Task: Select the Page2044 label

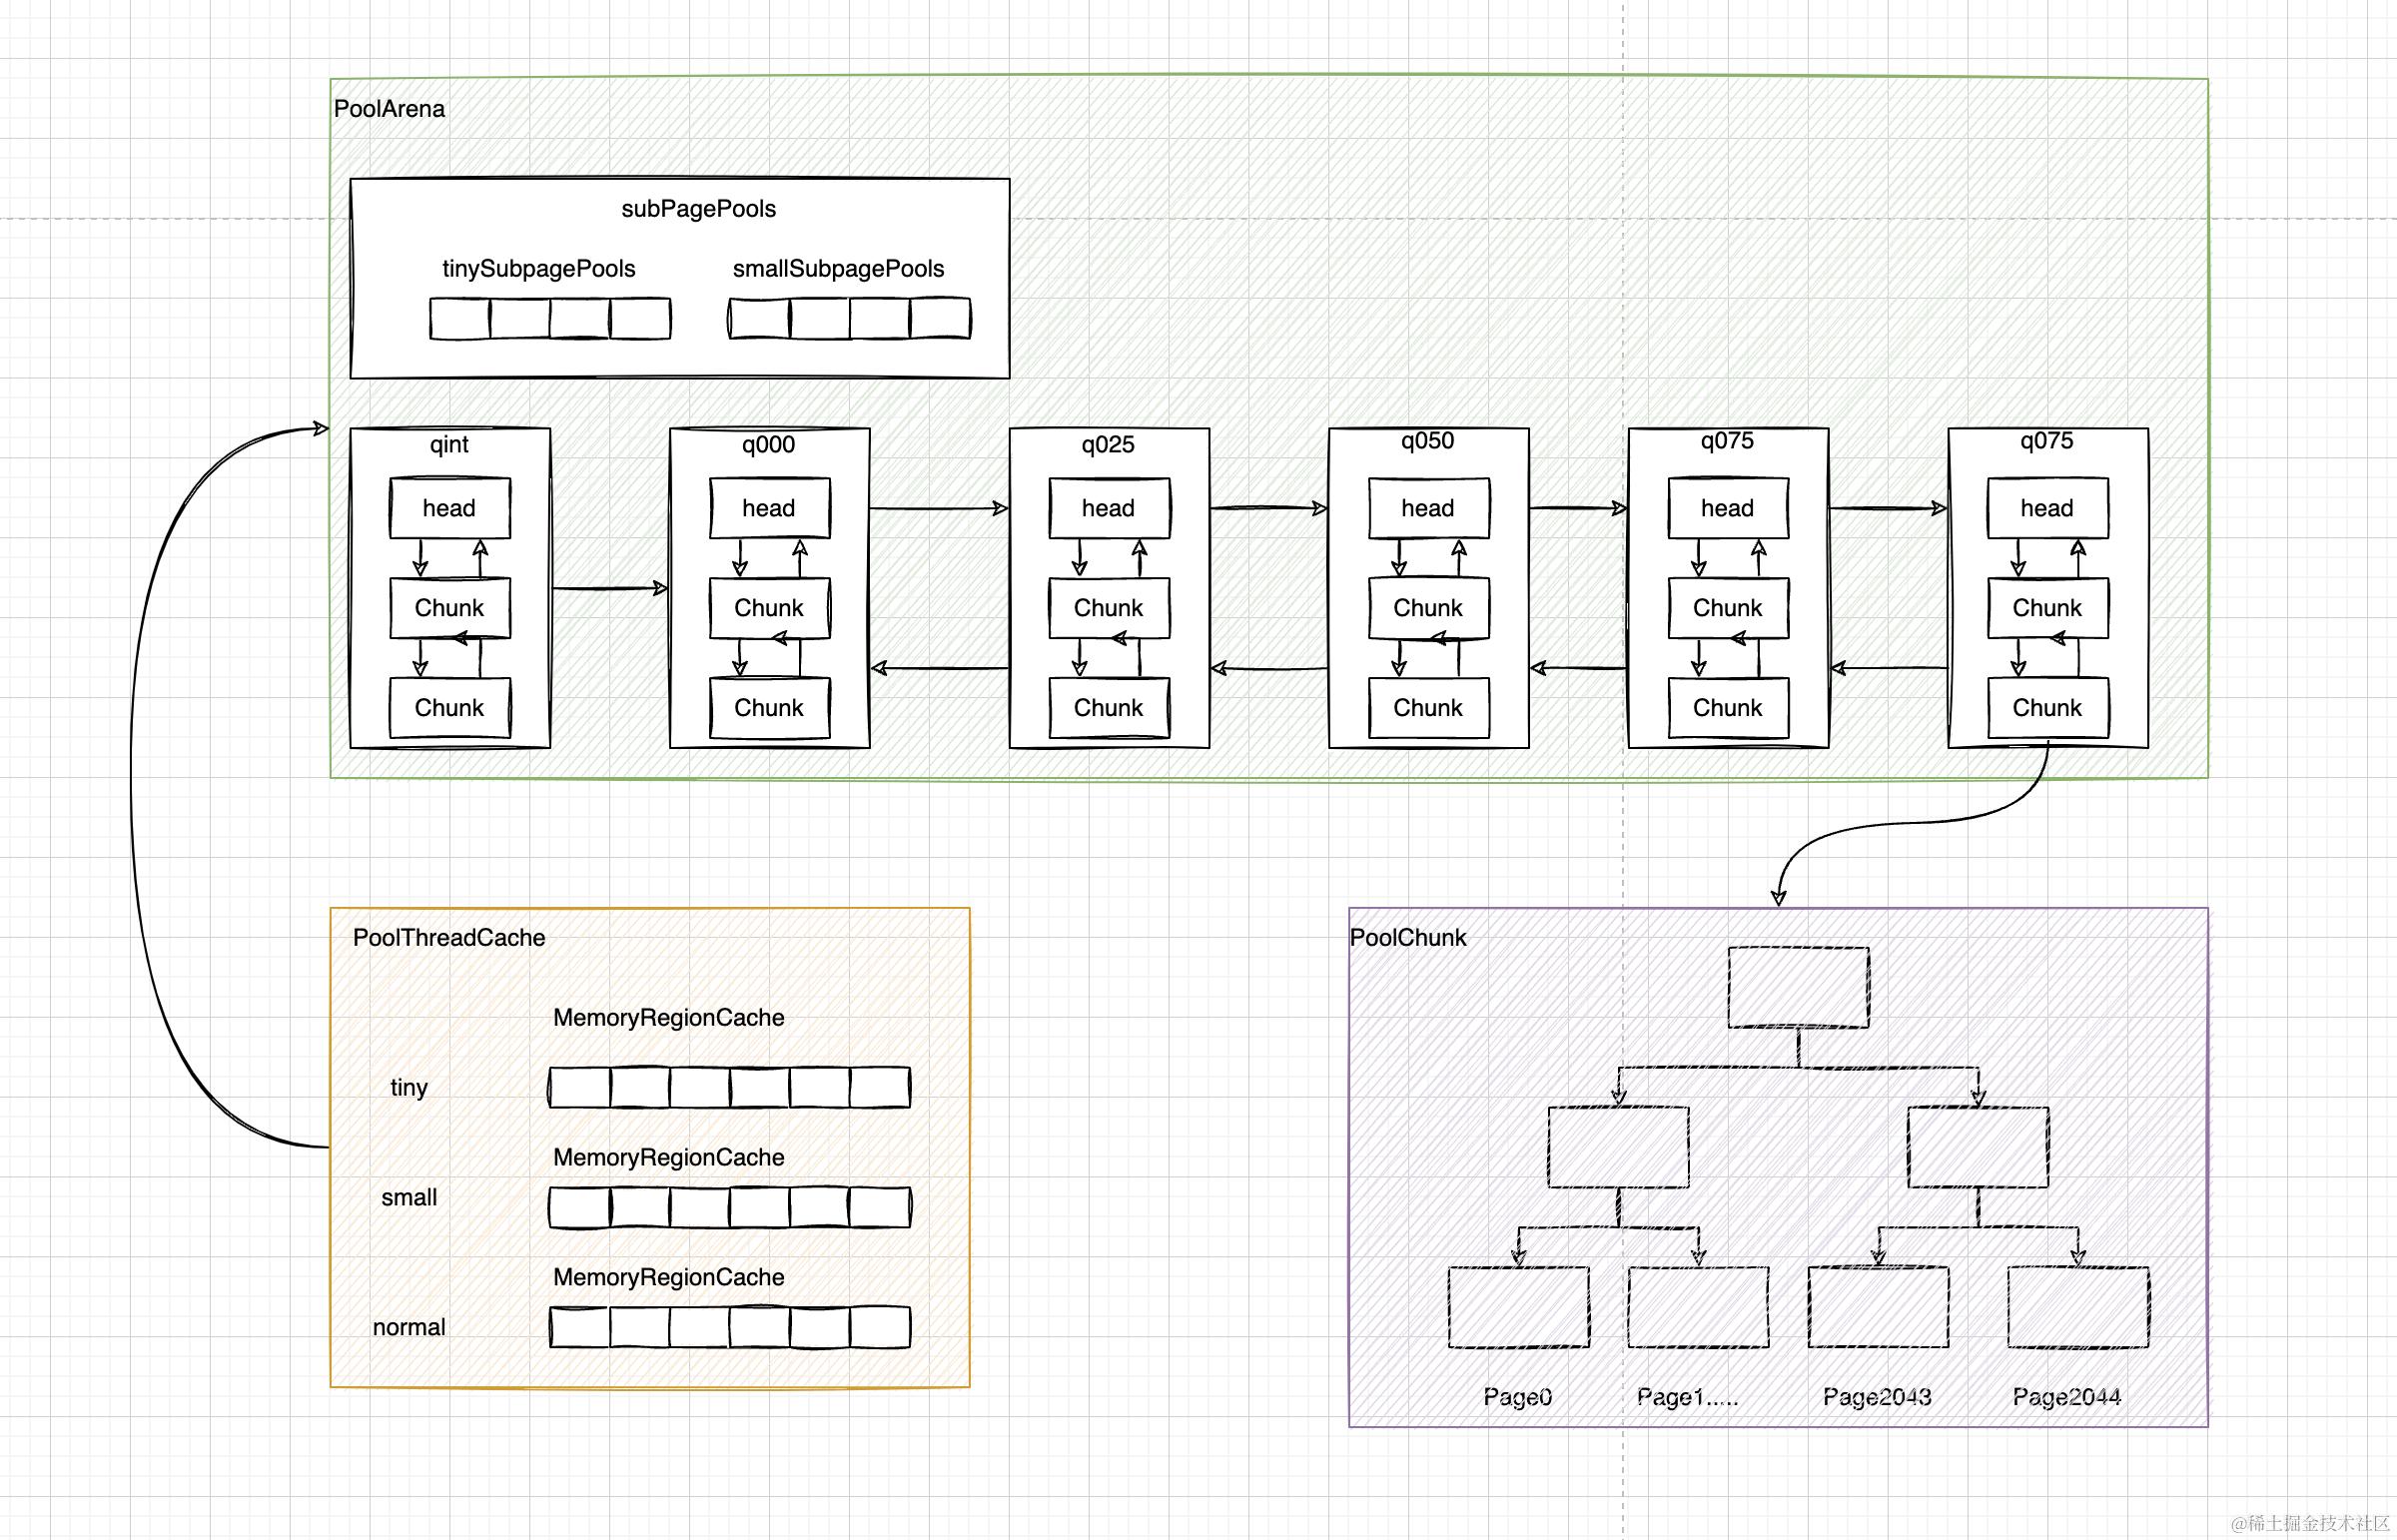Action: pyautogui.click(x=2066, y=1397)
